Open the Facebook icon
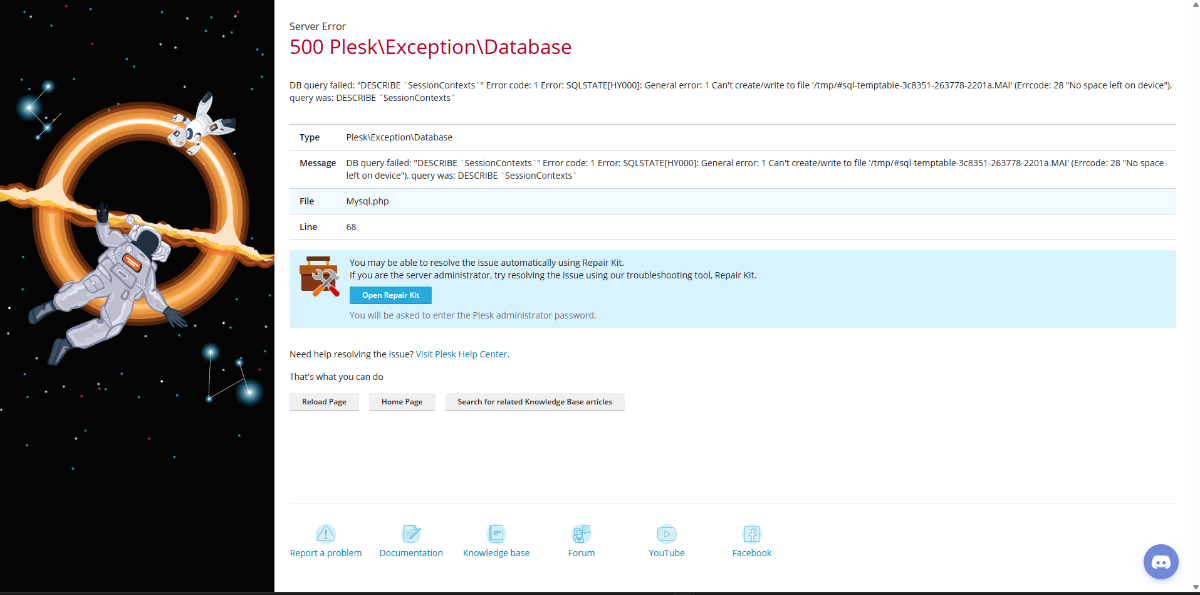Image resolution: width=1200 pixels, height=595 pixels. pos(751,533)
